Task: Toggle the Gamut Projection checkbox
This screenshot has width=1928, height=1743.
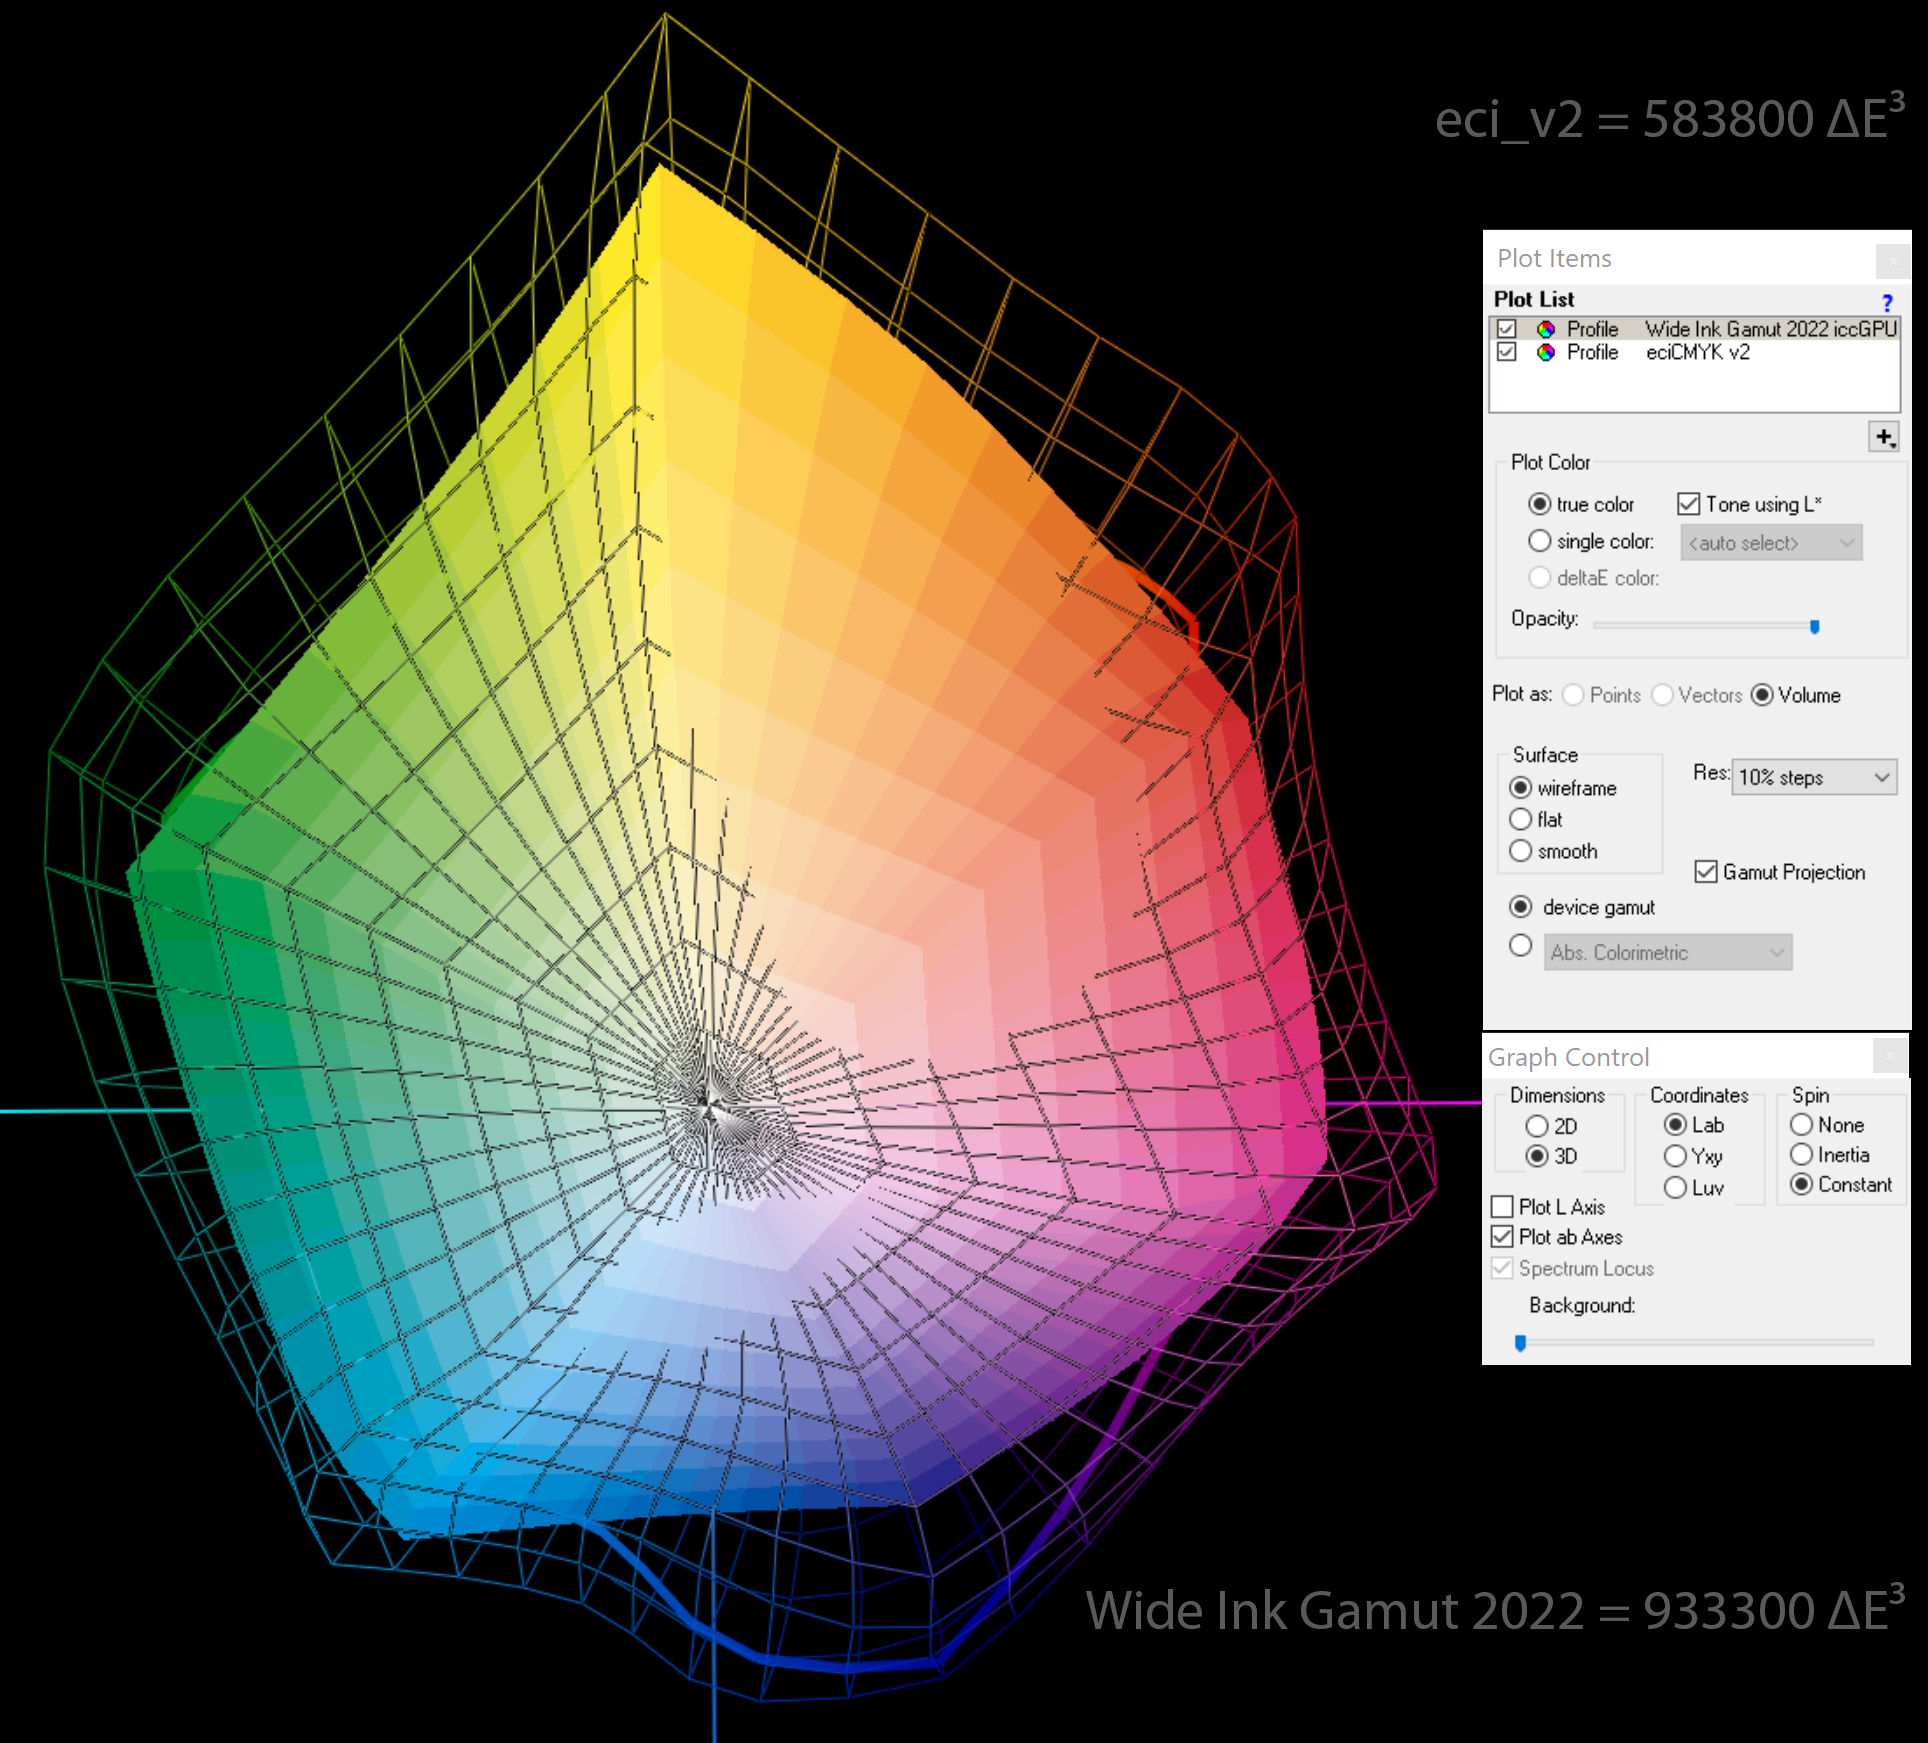Action: (x=1706, y=872)
